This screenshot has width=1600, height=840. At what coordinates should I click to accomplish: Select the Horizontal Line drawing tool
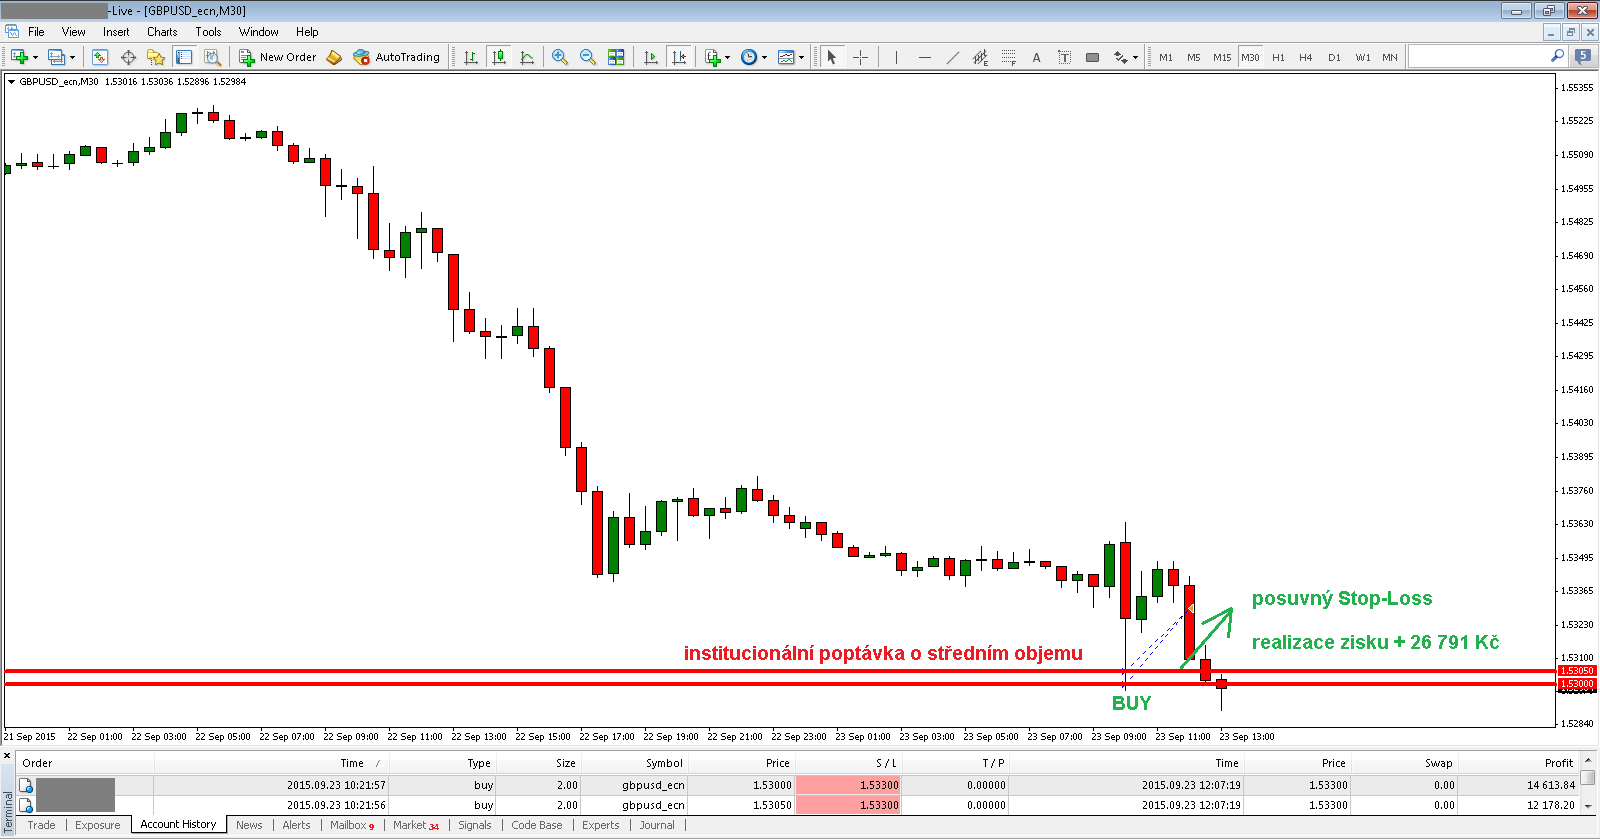pos(924,57)
